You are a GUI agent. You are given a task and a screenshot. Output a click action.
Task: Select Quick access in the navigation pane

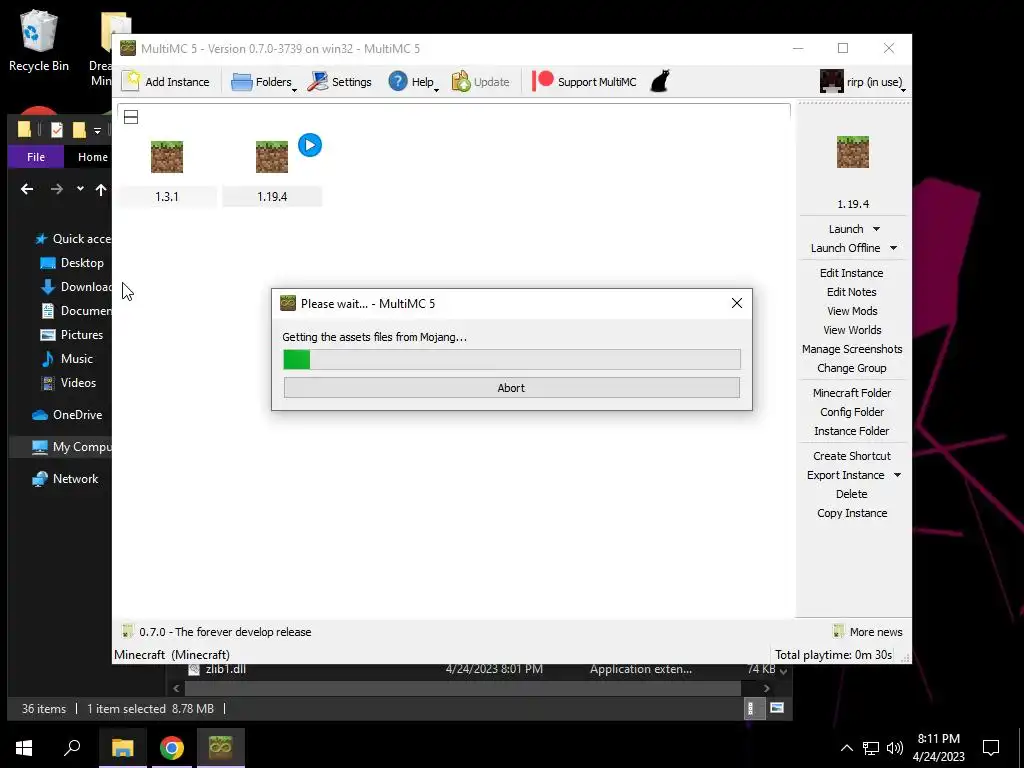[x=72, y=238]
